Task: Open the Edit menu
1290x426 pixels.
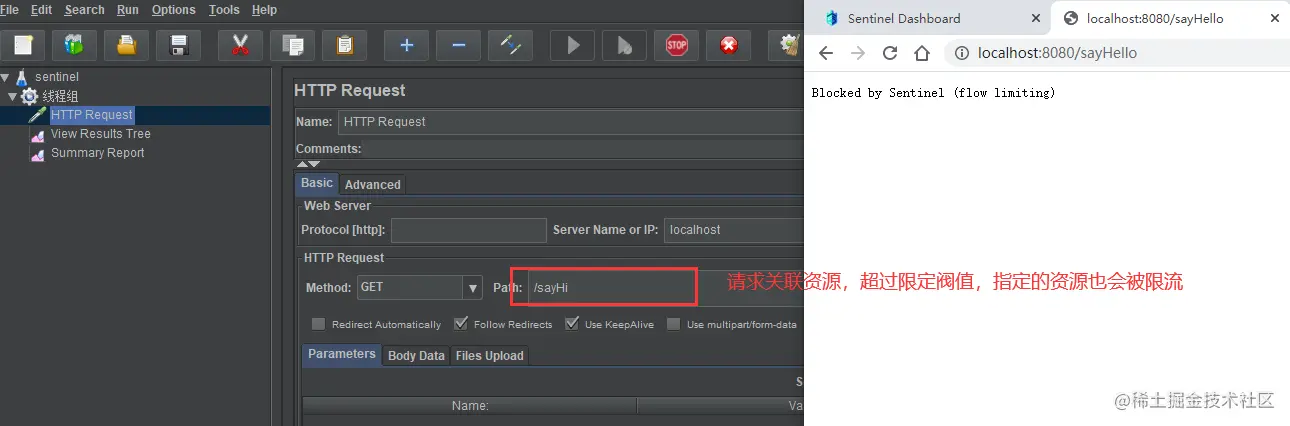Action: [41, 9]
